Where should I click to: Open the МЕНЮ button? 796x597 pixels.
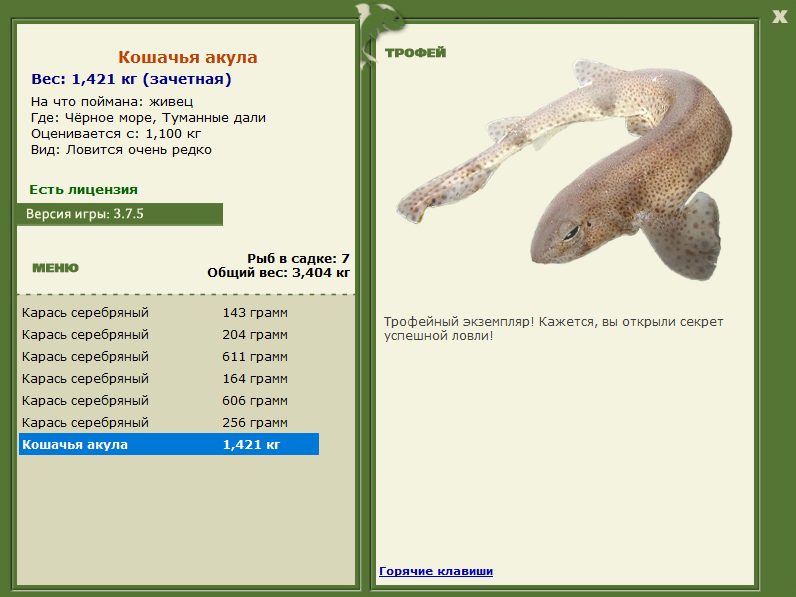tap(55, 268)
